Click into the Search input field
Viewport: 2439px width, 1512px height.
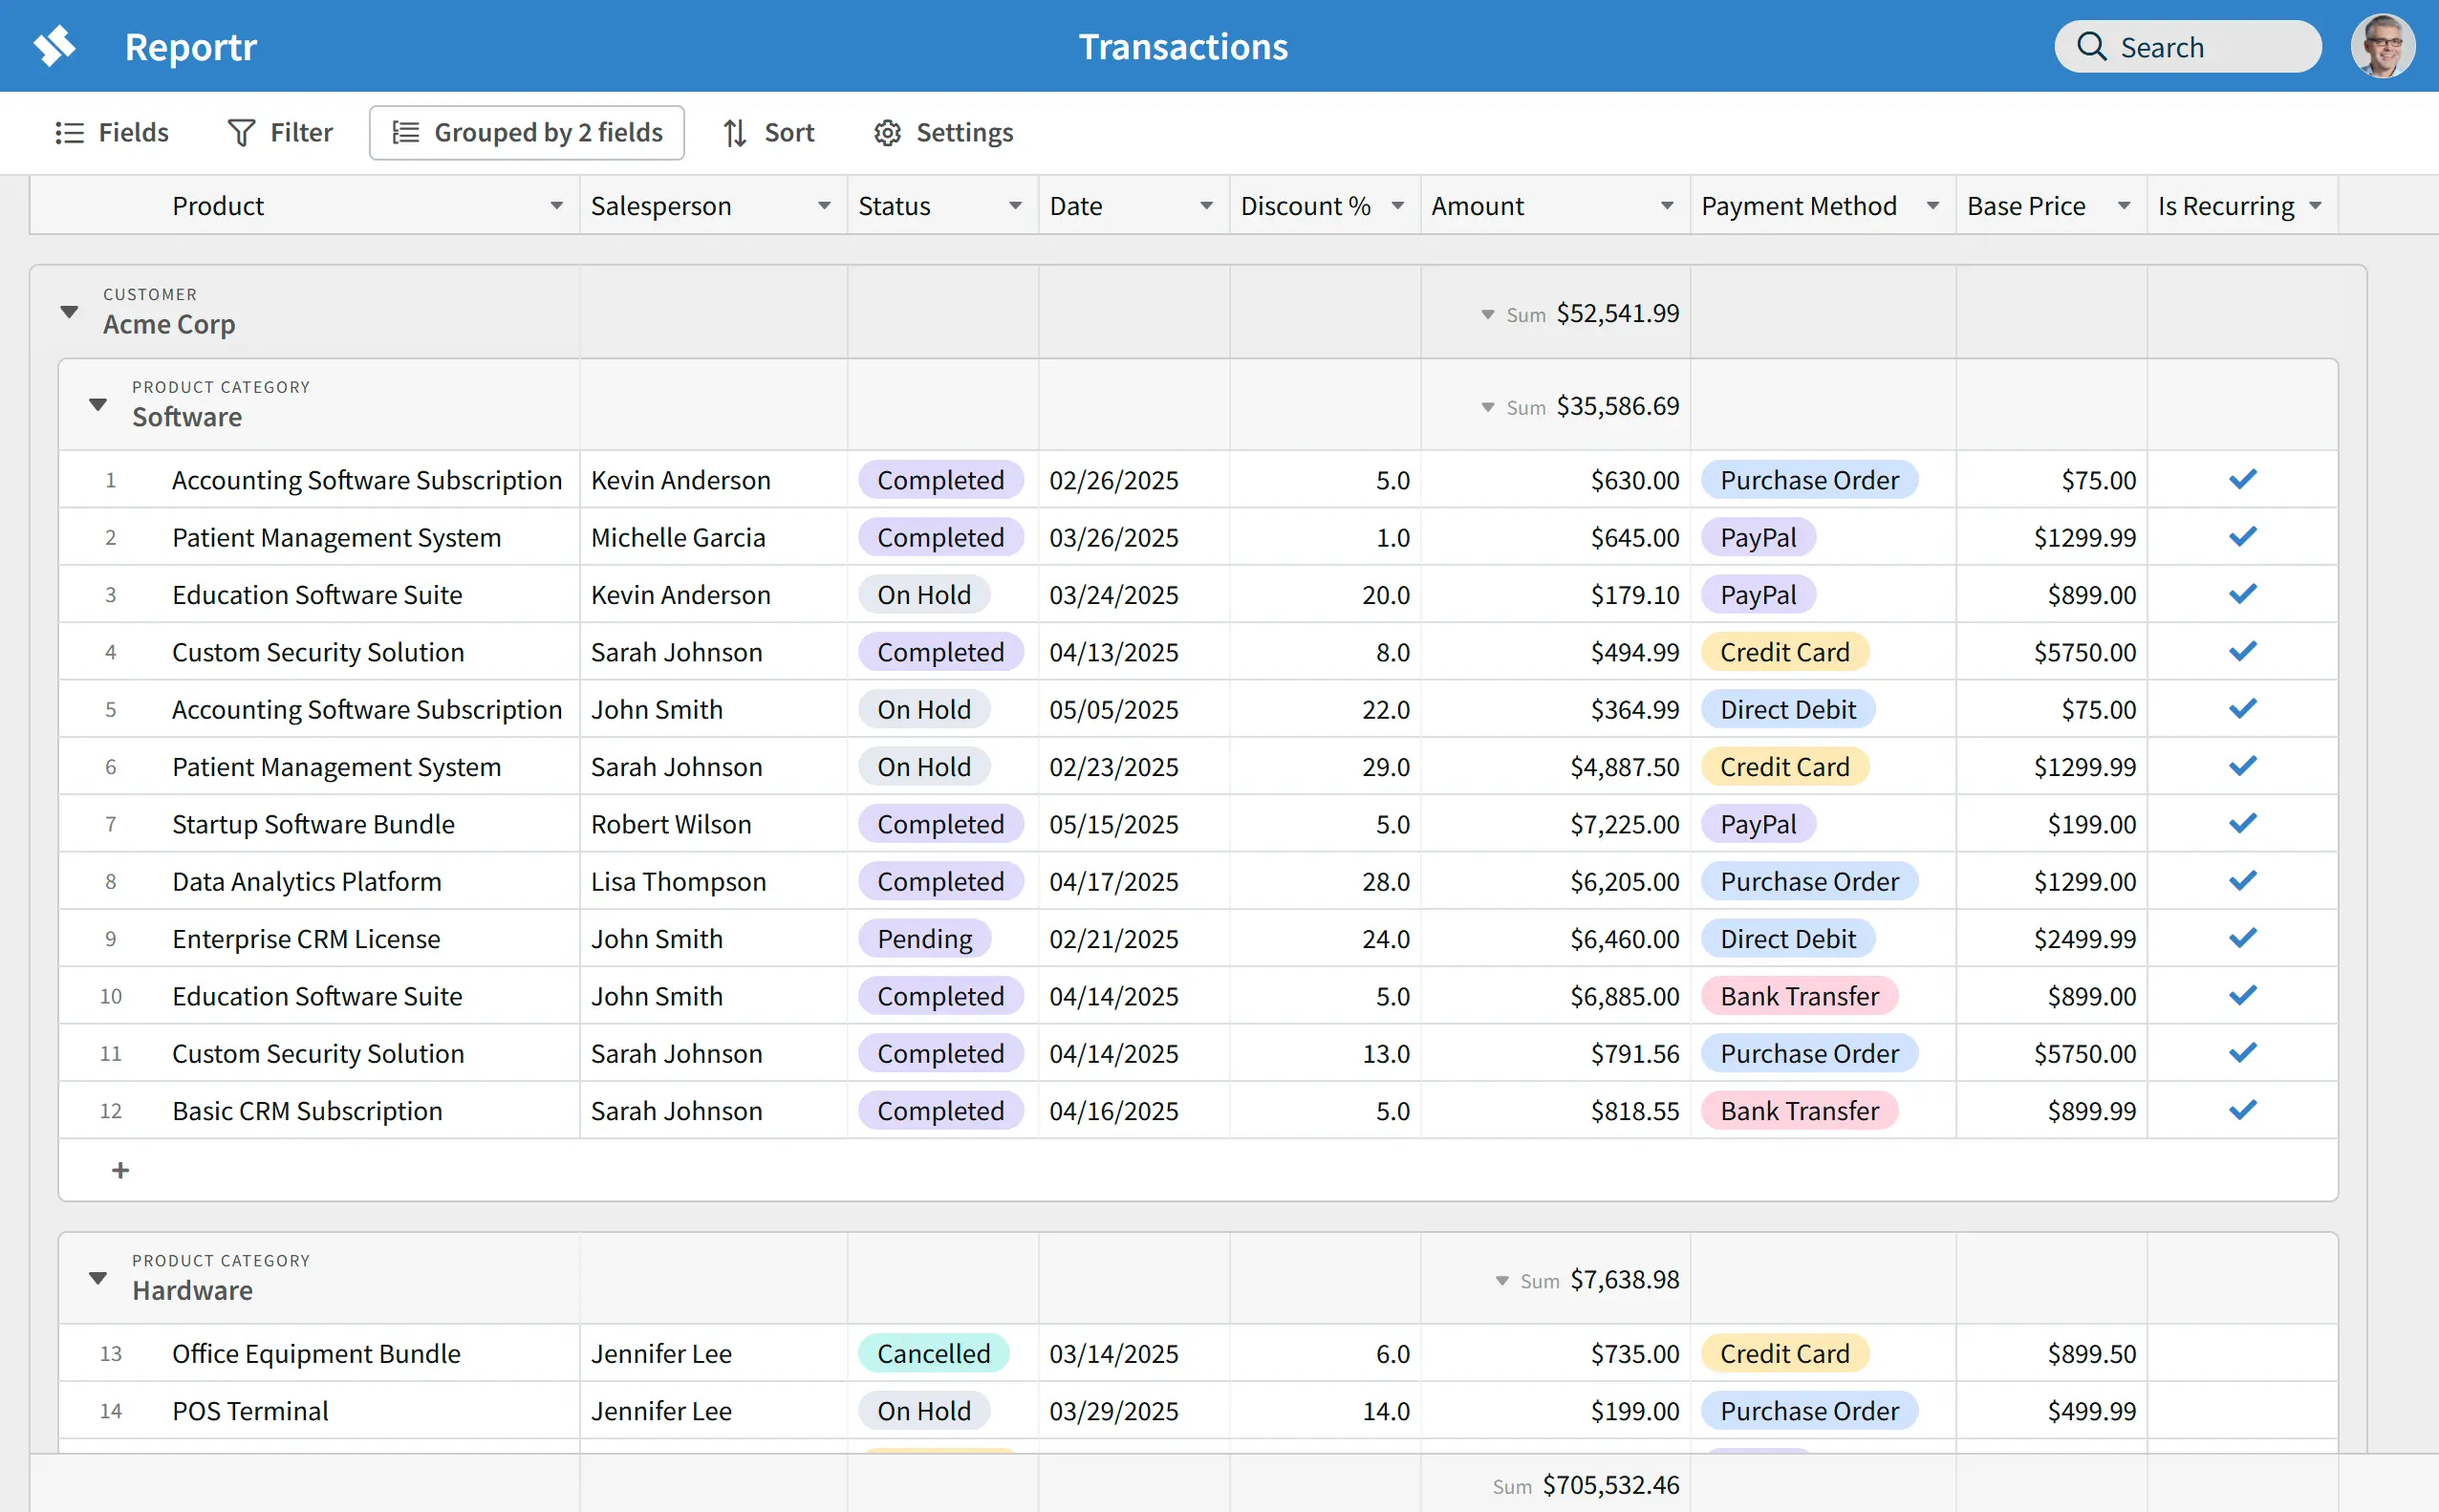2210,47
